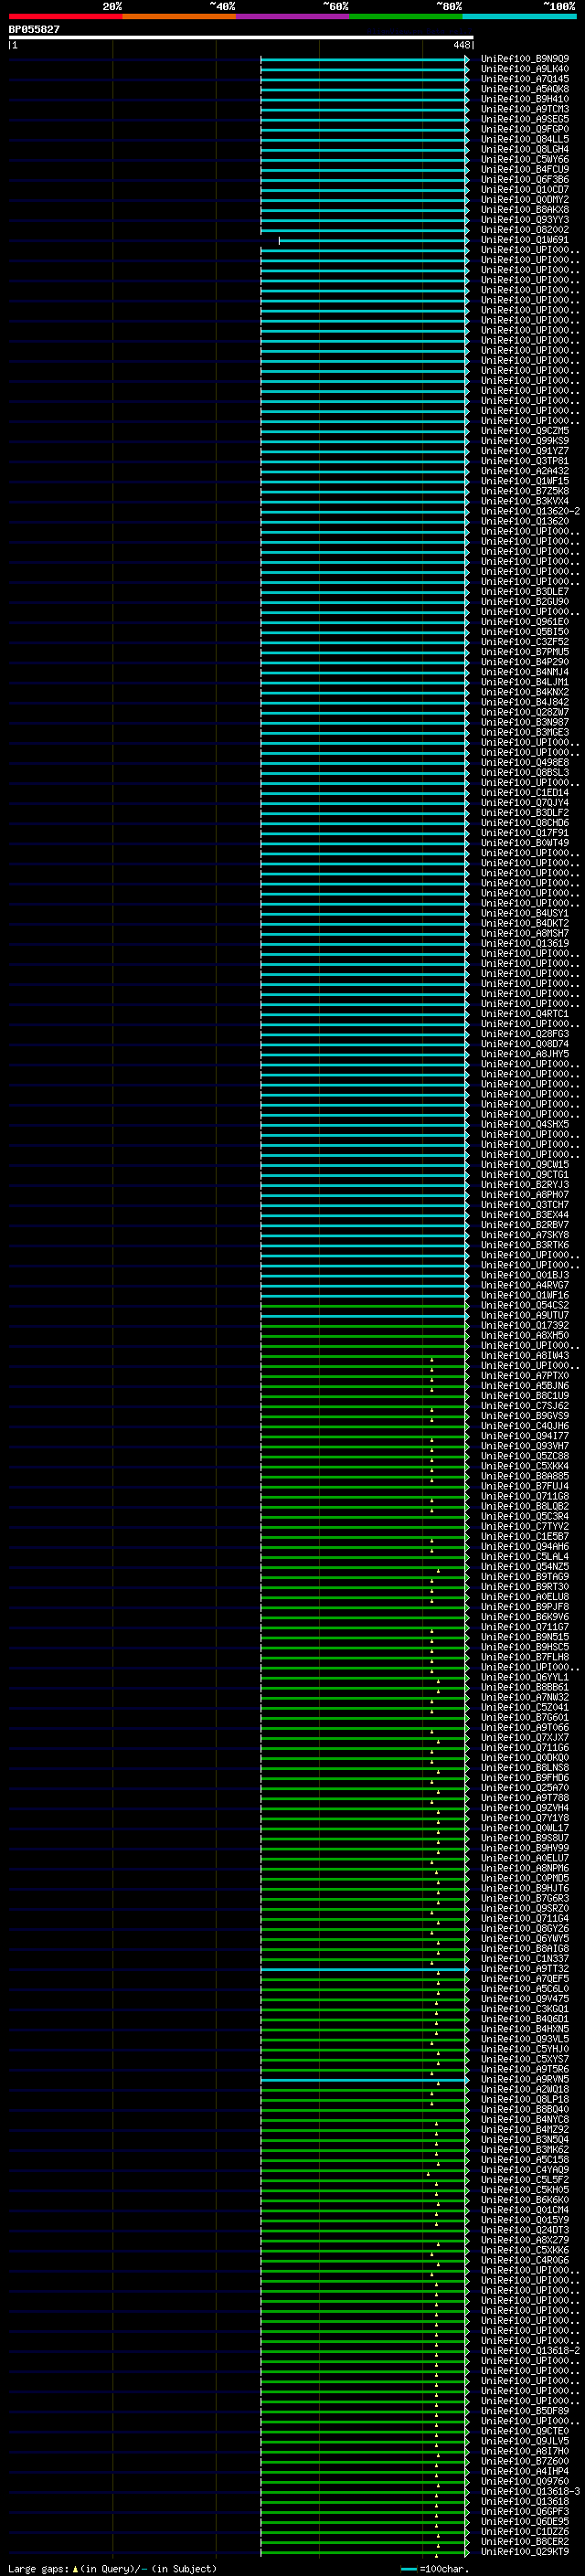Open hit UniRef100_Q711G8

[524, 1496]
